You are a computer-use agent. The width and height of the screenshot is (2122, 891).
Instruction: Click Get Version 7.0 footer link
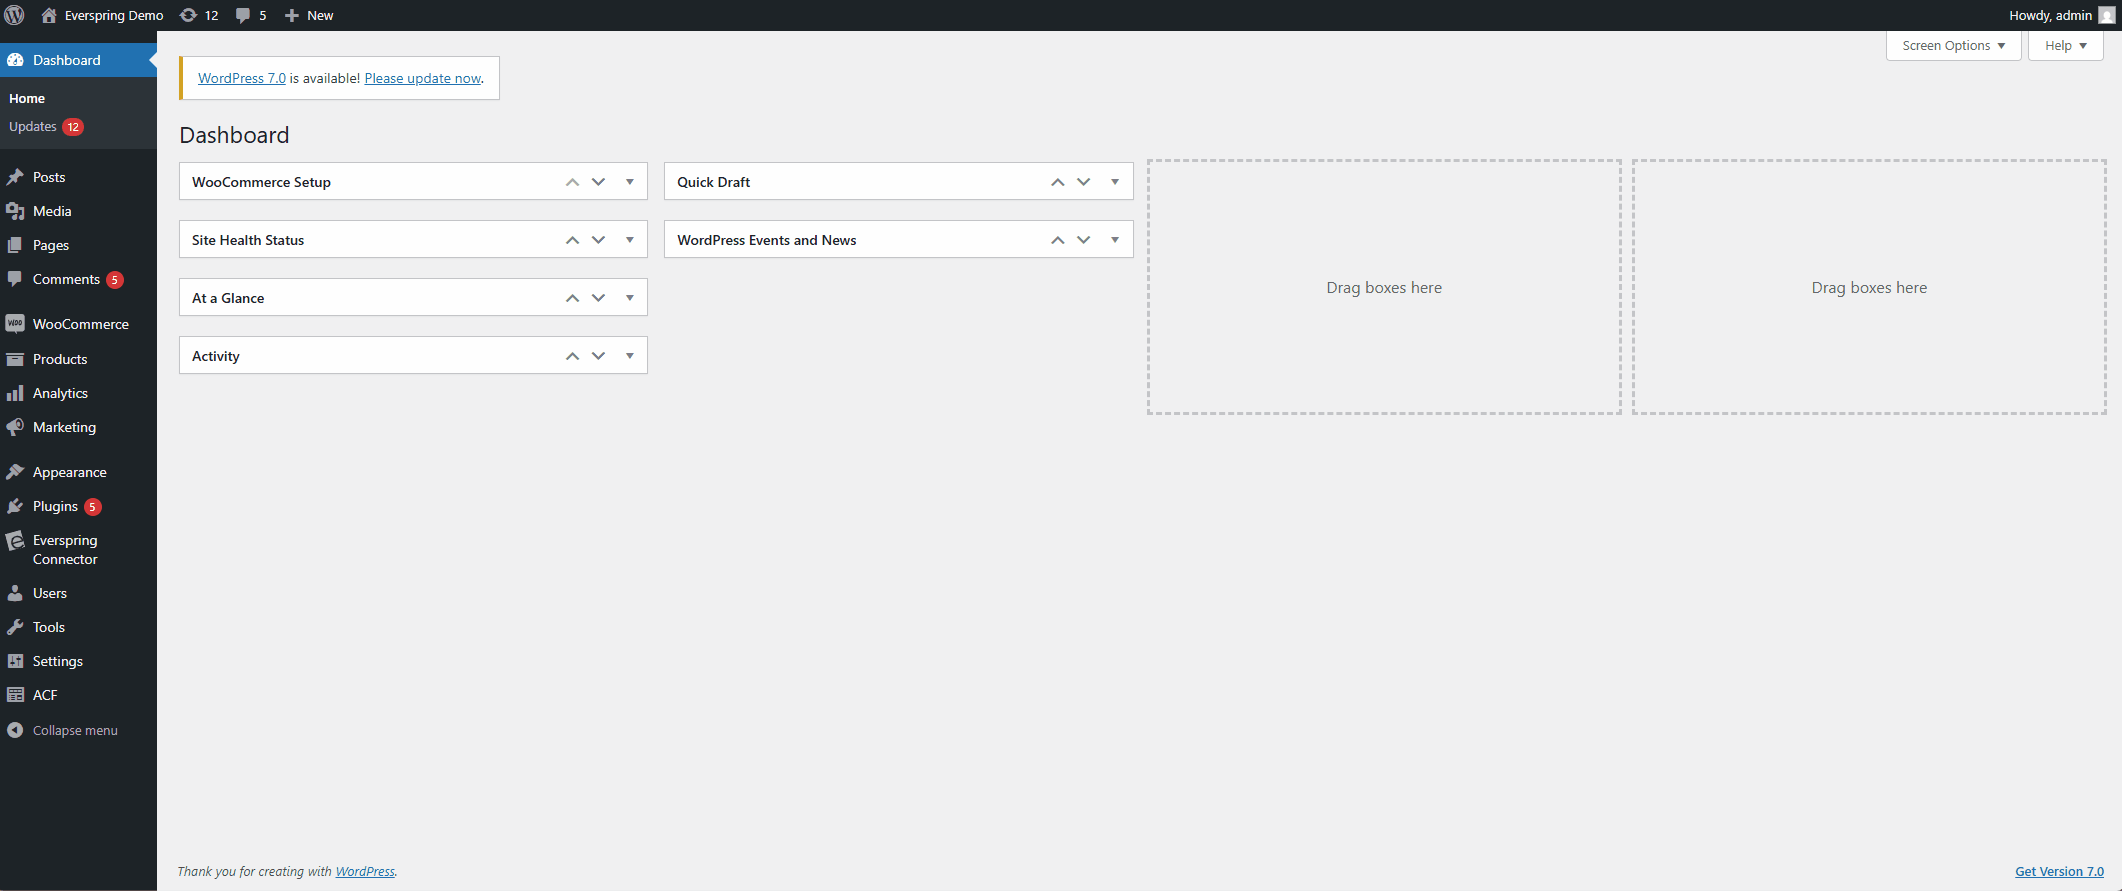[x=2059, y=871]
